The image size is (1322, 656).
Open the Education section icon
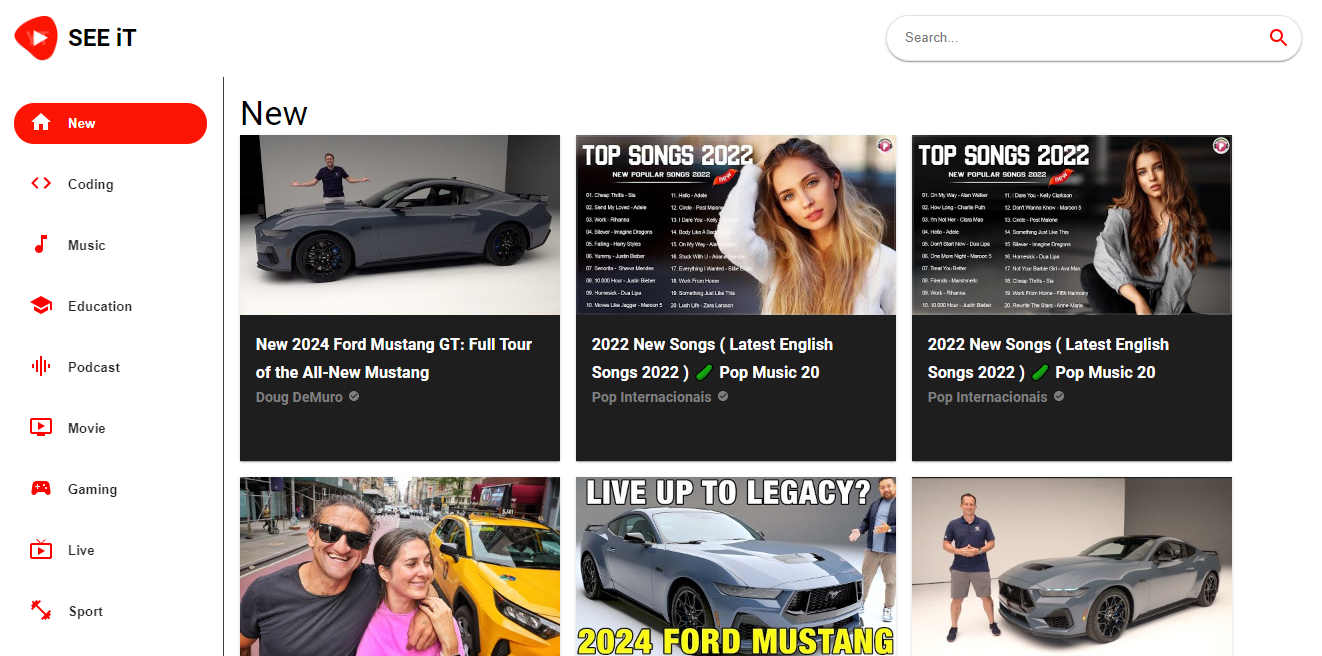click(x=40, y=305)
